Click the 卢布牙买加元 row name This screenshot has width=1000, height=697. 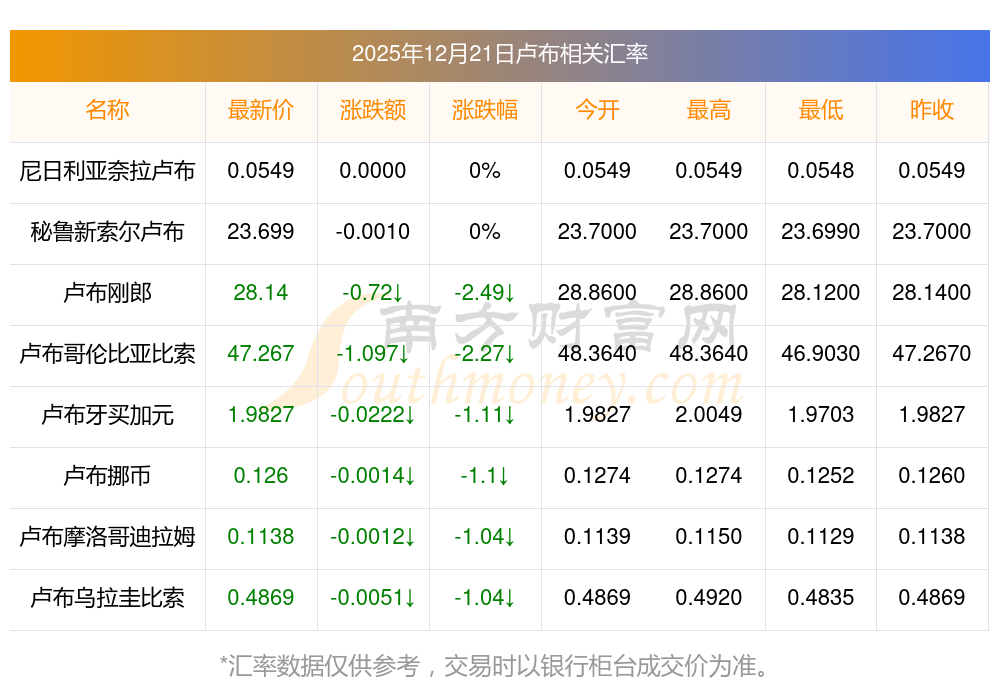click(107, 415)
